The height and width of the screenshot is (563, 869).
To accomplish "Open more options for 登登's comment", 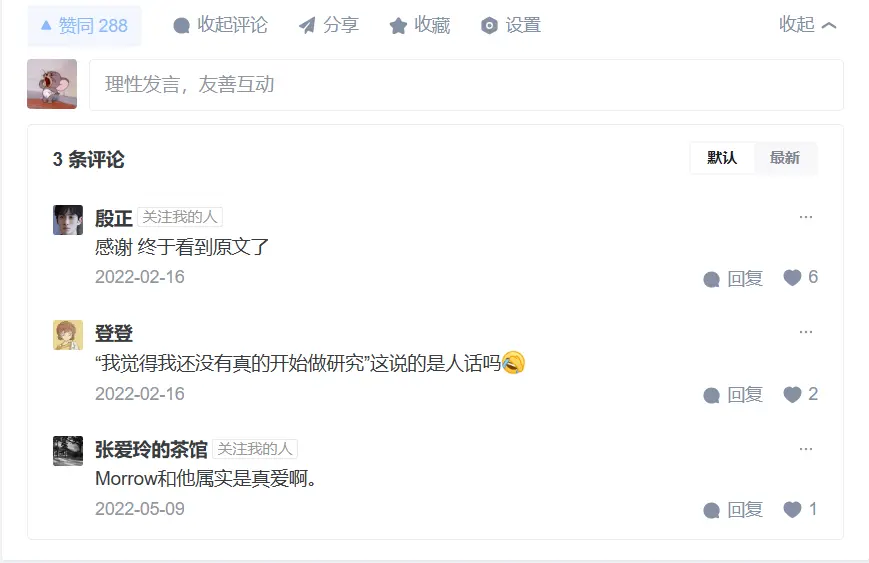I will click(x=806, y=331).
